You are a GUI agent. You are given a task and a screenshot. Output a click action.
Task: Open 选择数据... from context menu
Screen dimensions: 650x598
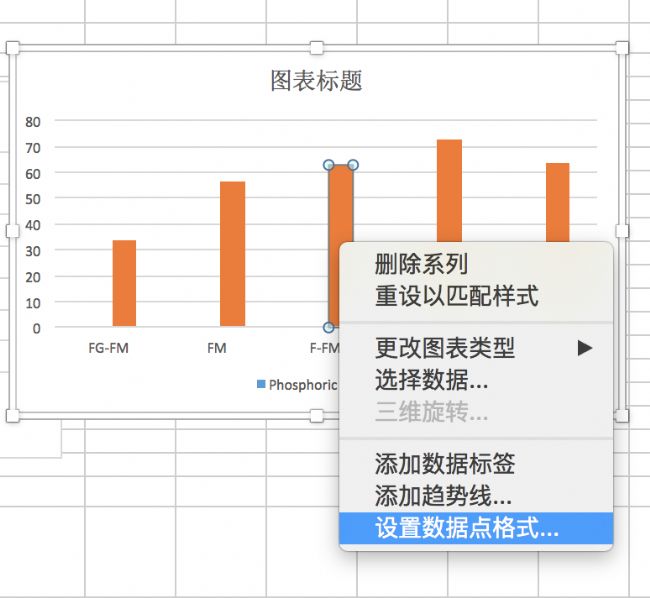tap(431, 380)
